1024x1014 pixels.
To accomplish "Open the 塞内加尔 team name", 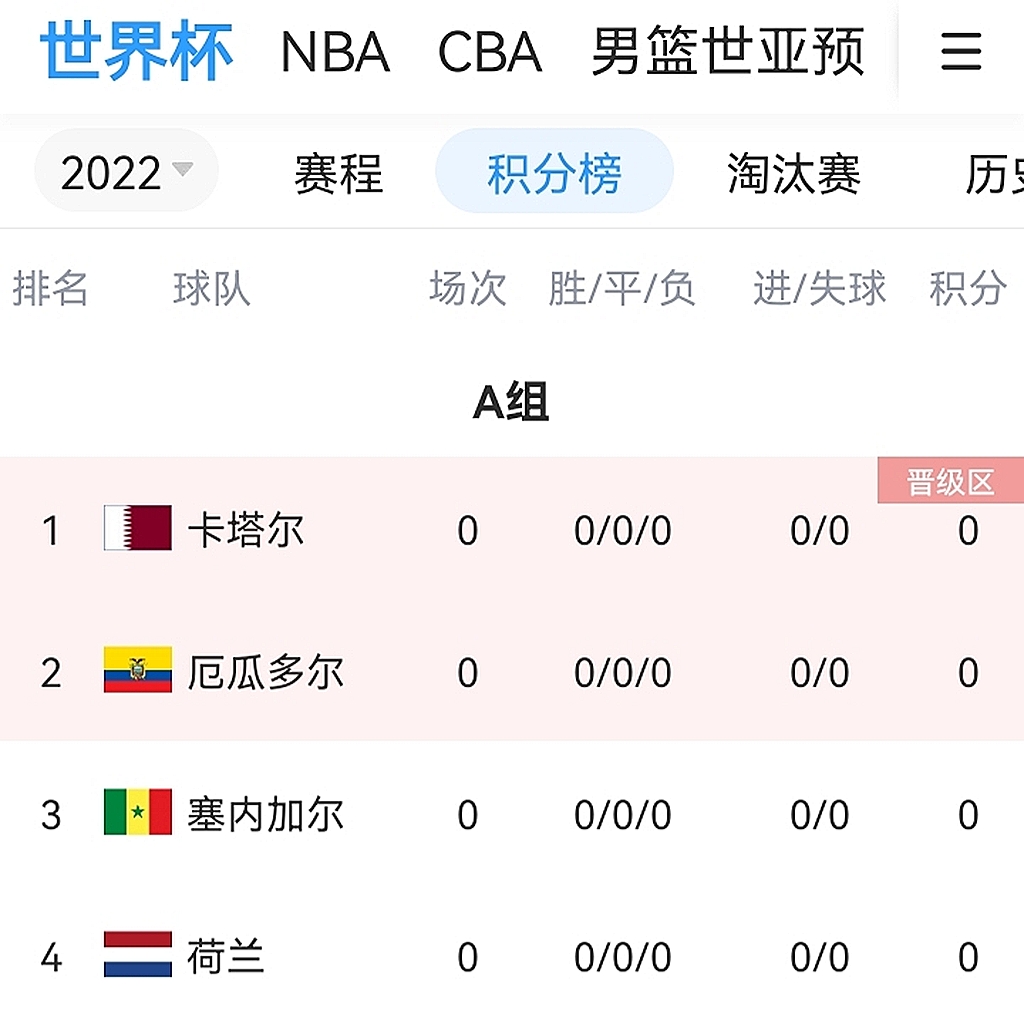I will [266, 814].
